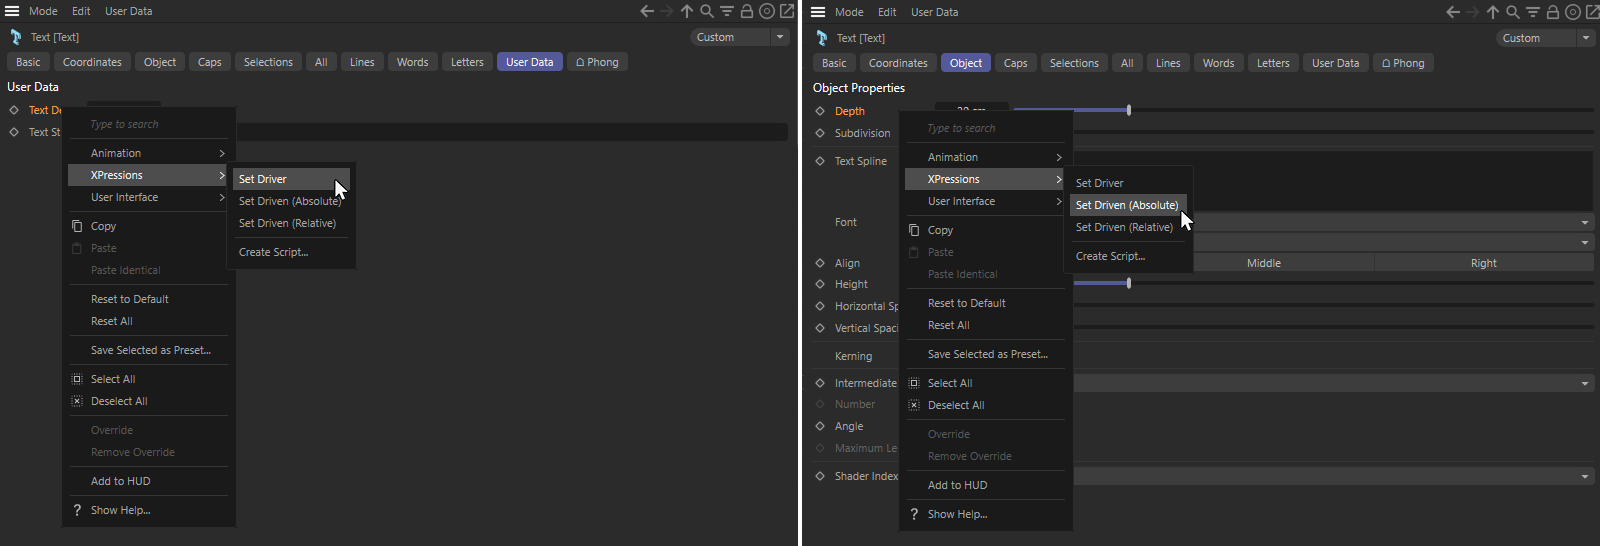
Task: Switch to the Caps tab in the right panel
Action: click(x=1015, y=63)
